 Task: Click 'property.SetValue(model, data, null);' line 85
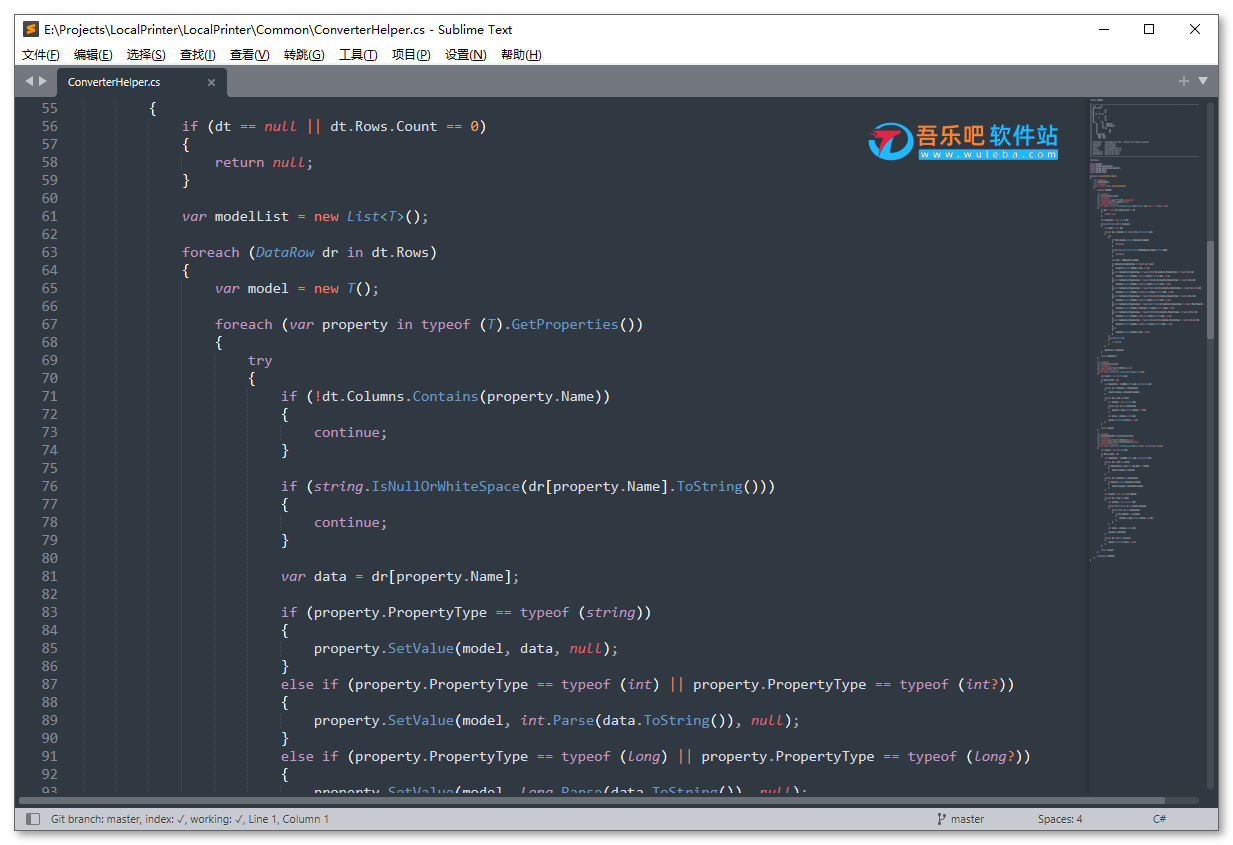point(466,648)
